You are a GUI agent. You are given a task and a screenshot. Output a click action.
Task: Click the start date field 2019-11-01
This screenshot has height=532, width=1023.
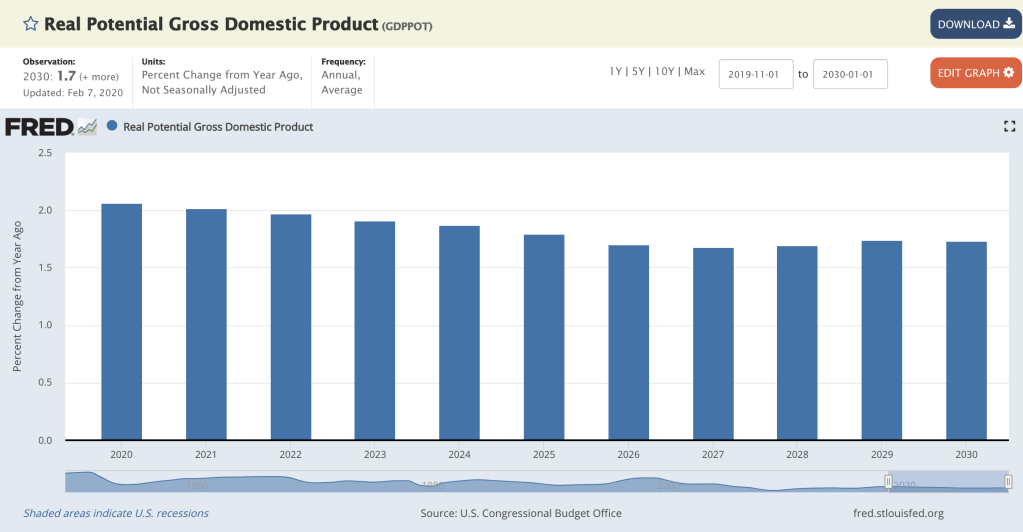click(755, 74)
